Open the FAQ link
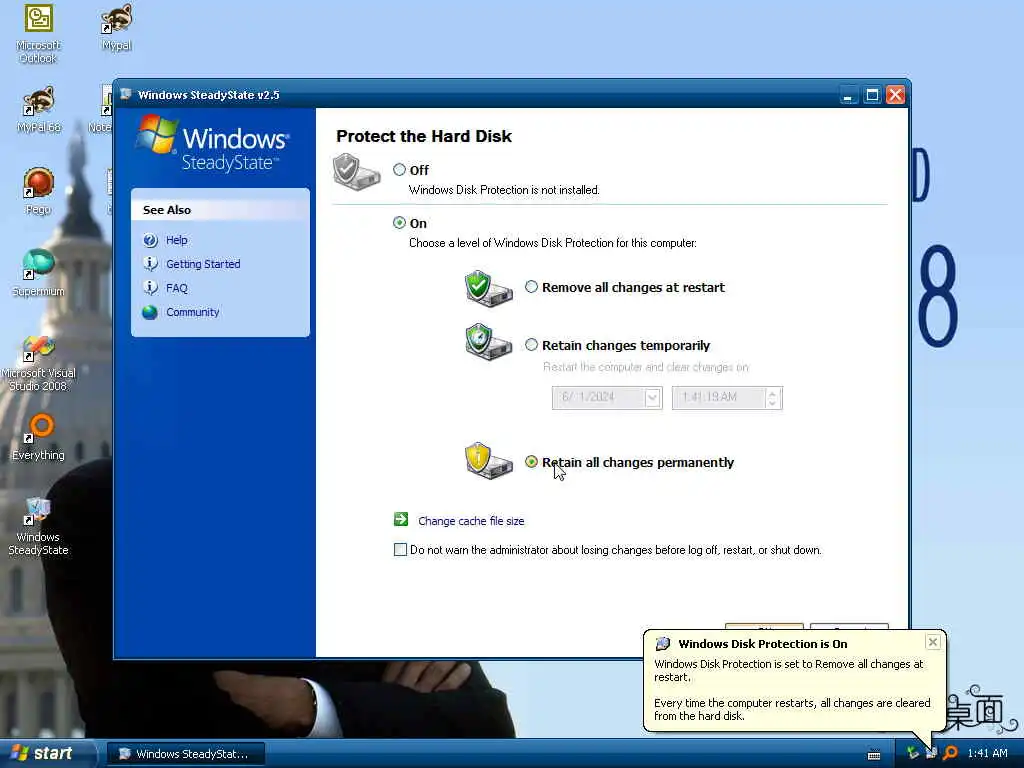 click(x=176, y=288)
